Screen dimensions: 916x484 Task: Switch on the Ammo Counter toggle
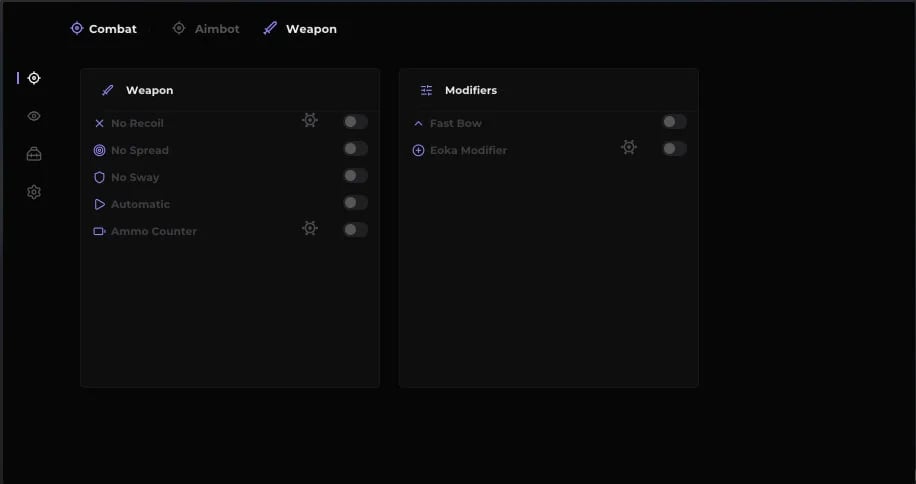point(355,229)
